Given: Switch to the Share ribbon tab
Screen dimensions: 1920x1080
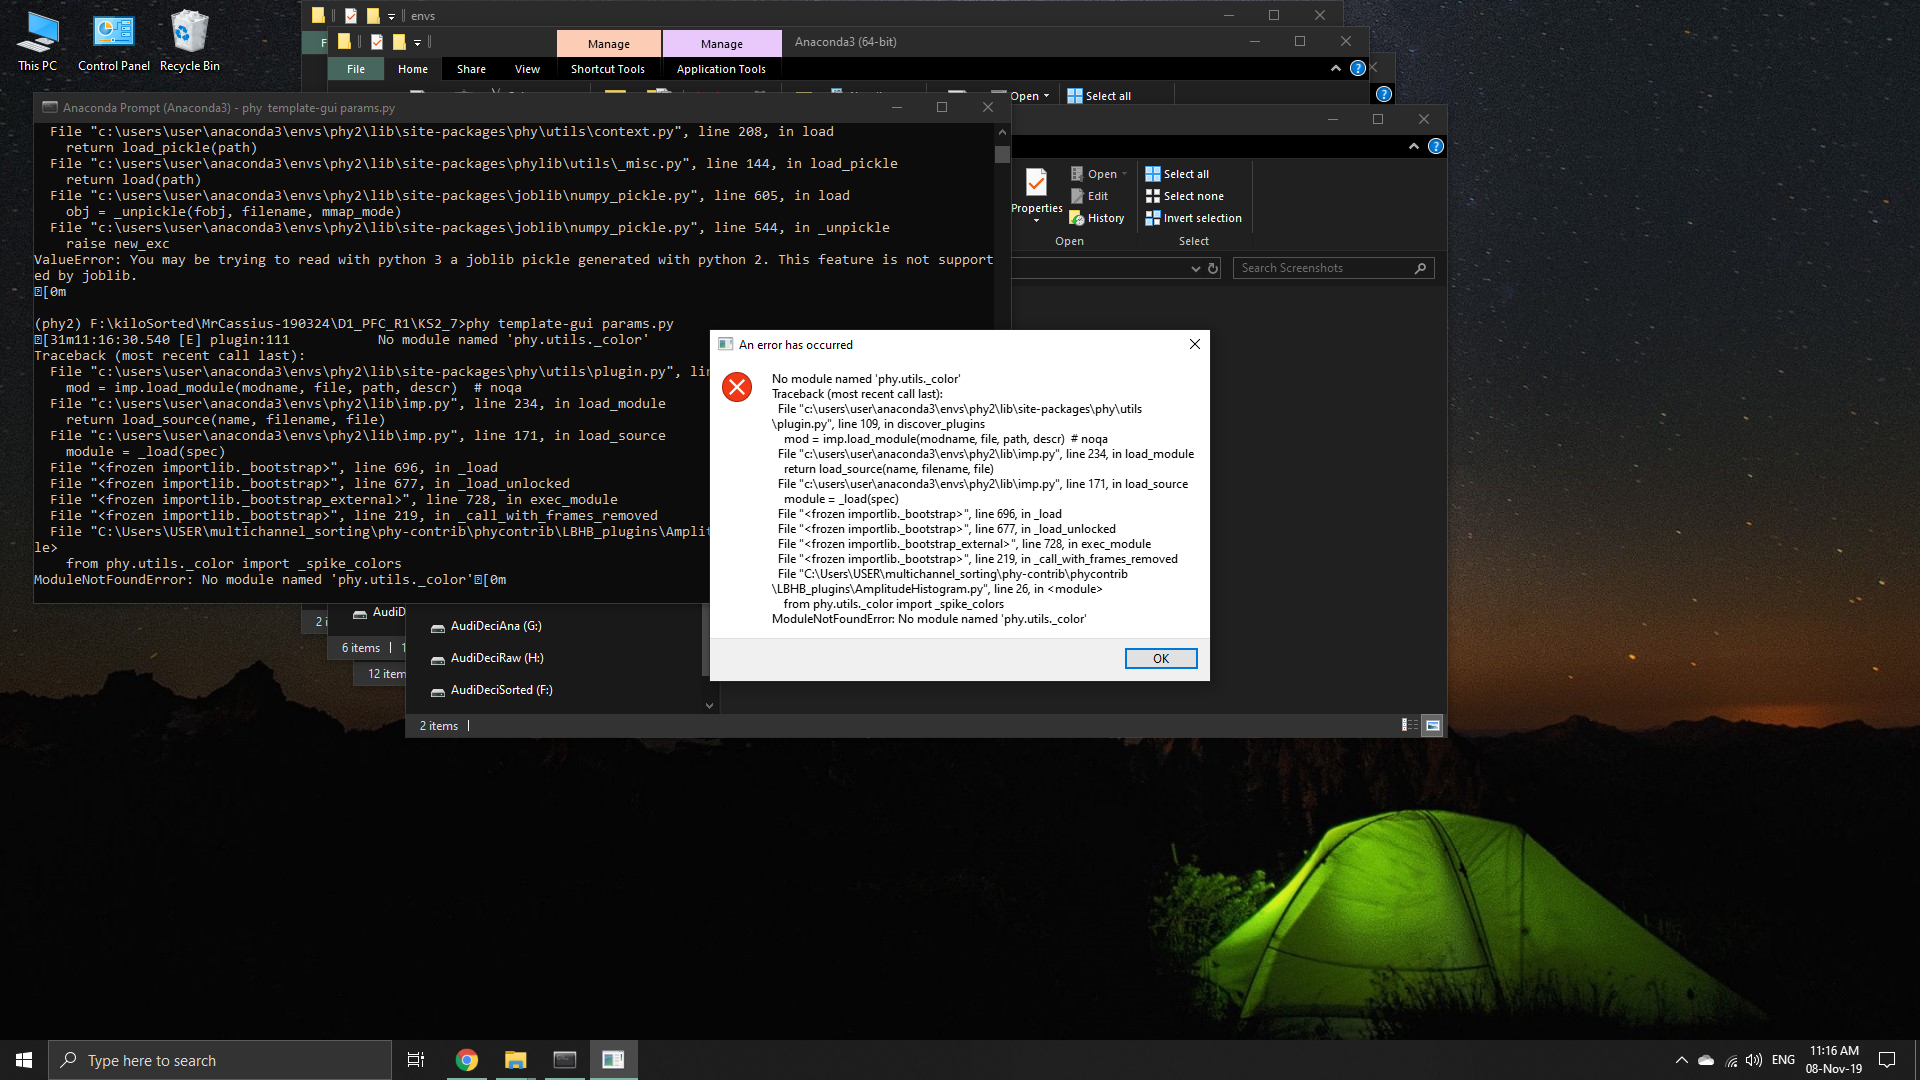Looking at the screenshot, I should point(470,68).
